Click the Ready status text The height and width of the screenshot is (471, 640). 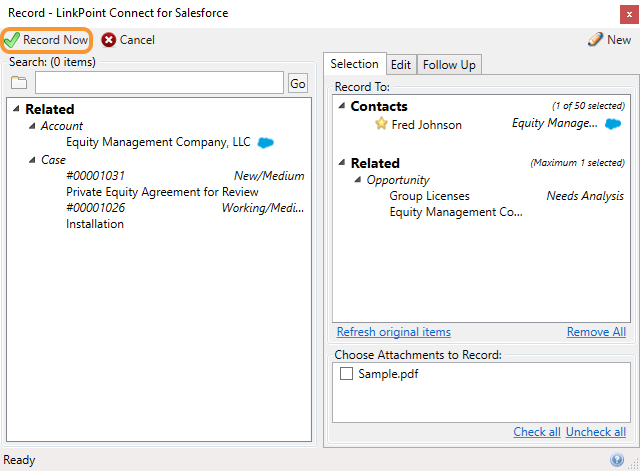[x=19, y=460]
